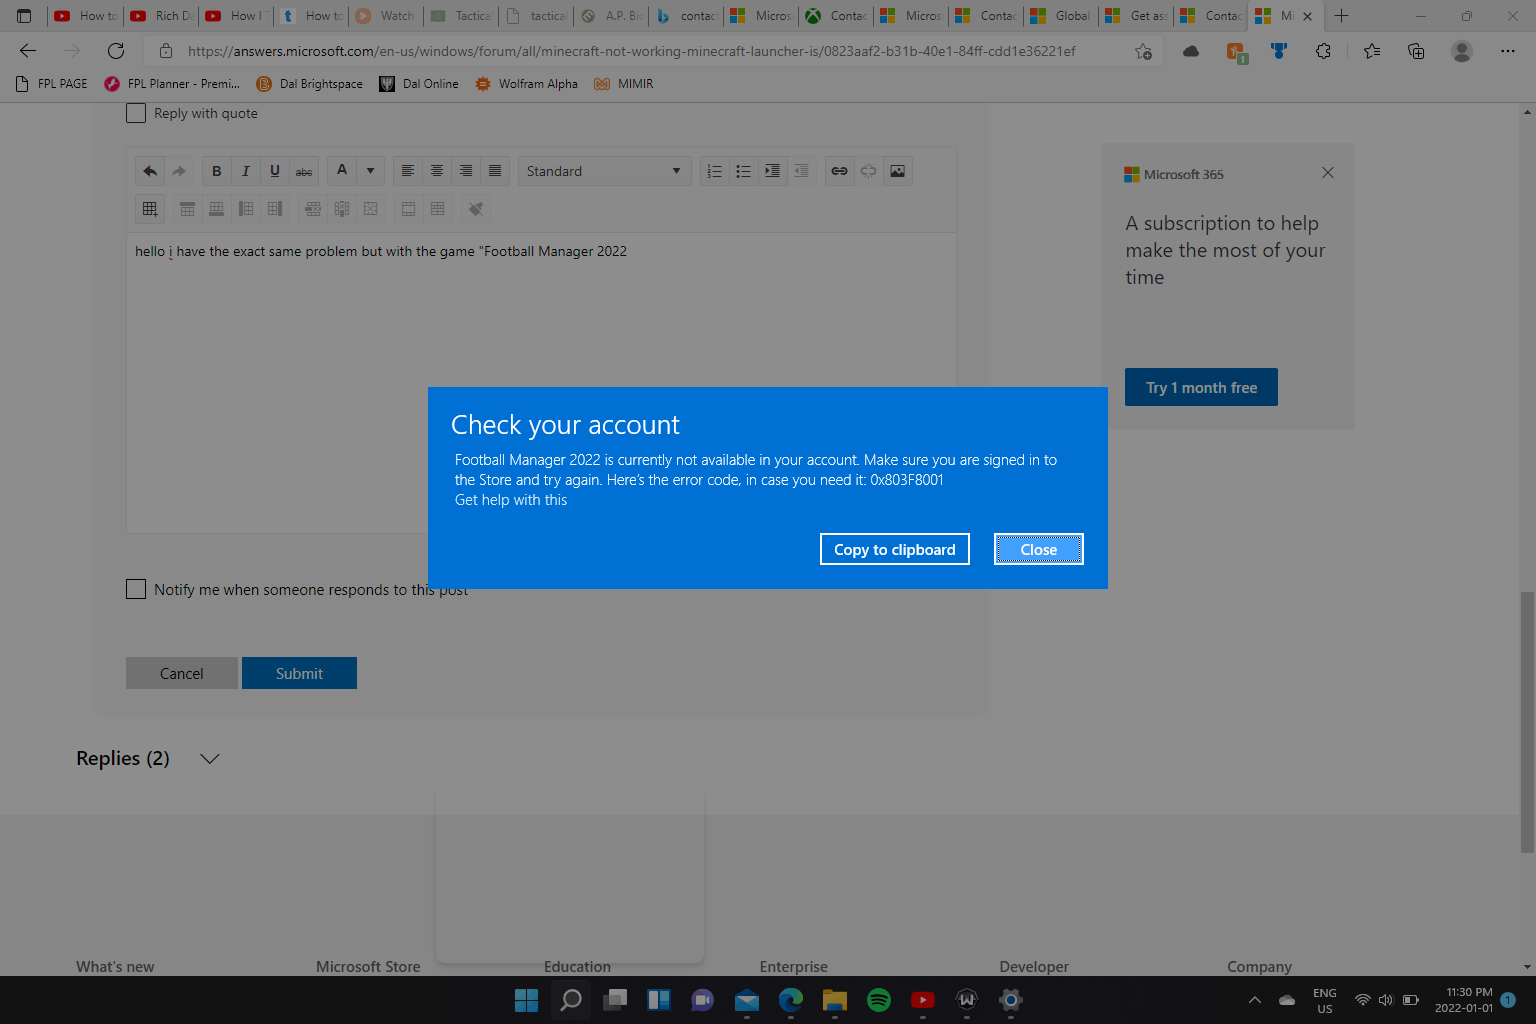1536x1024 pixels.
Task: Toggle italic formatting
Action: click(245, 171)
